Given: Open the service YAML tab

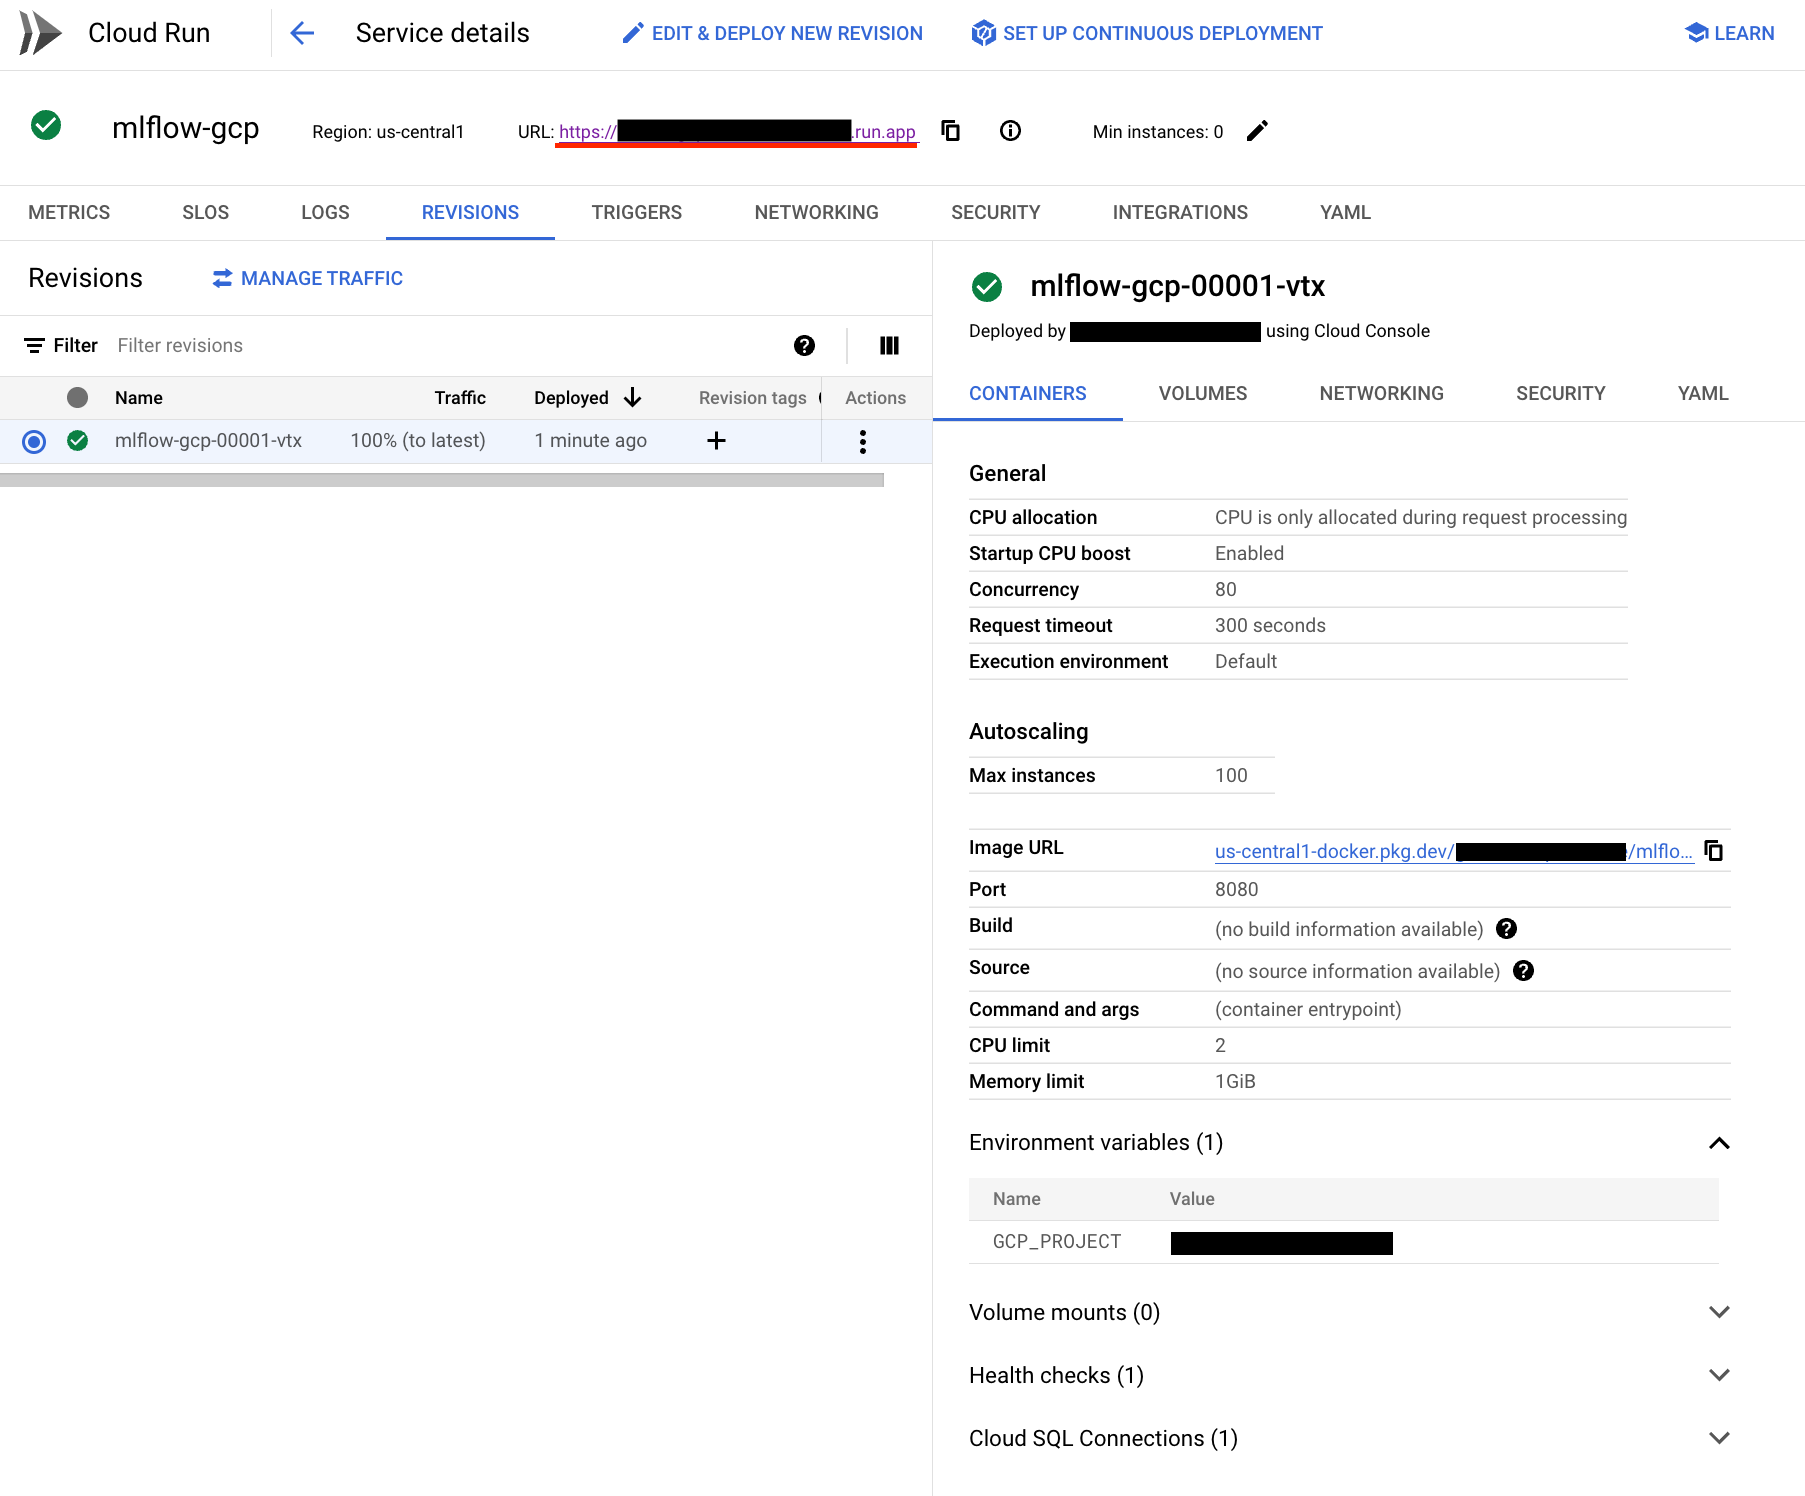Looking at the screenshot, I should pos(1345,212).
